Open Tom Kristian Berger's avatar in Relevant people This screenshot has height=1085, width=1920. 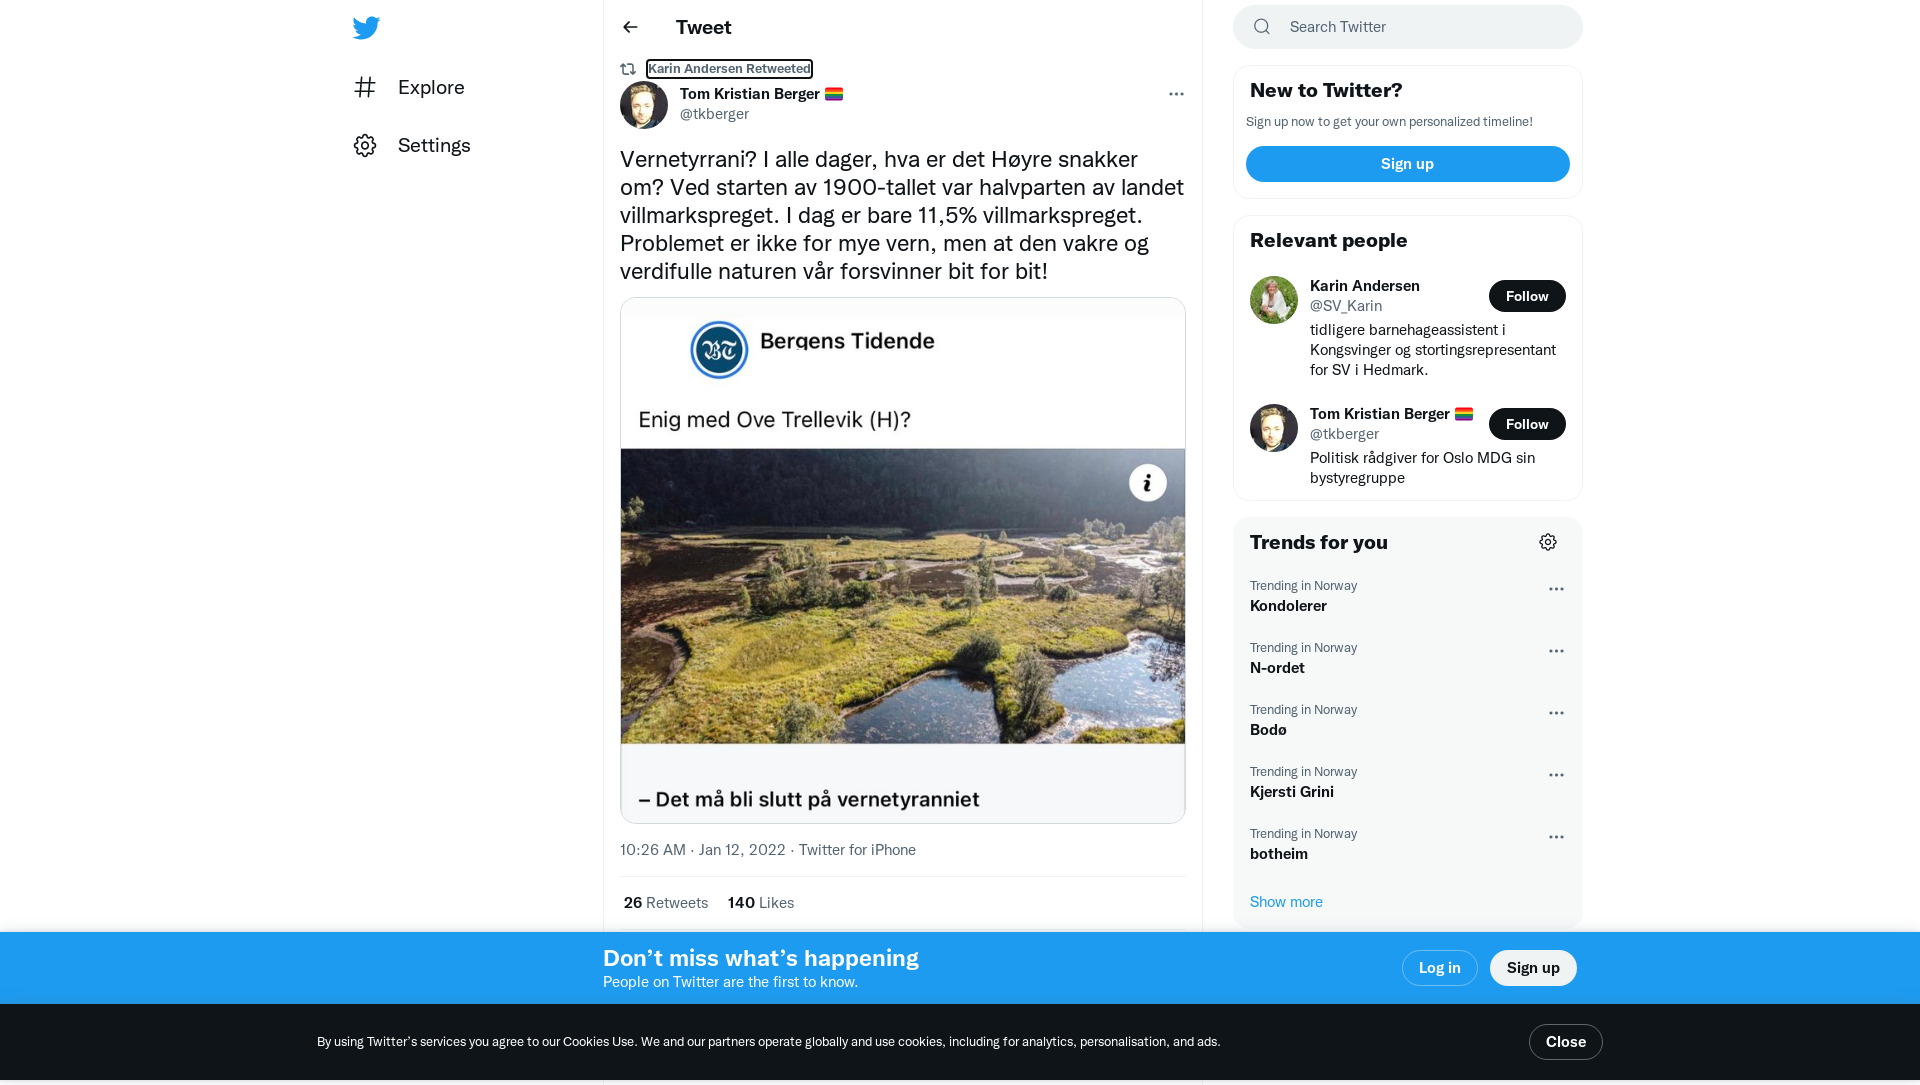pyautogui.click(x=1274, y=428)
